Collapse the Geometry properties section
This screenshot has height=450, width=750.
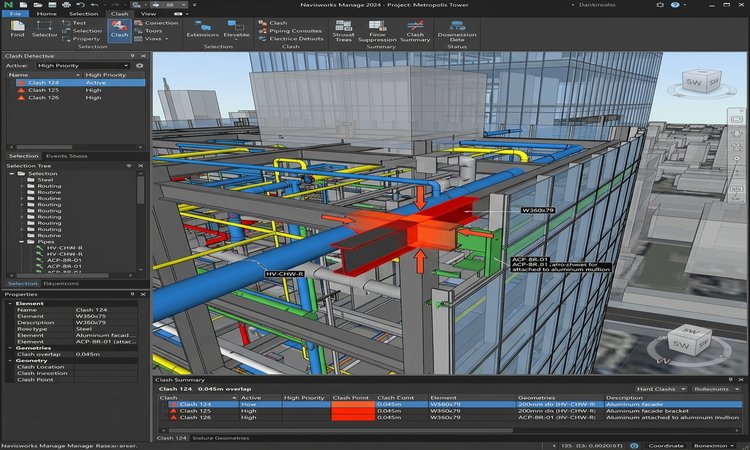tap(10, 361)
